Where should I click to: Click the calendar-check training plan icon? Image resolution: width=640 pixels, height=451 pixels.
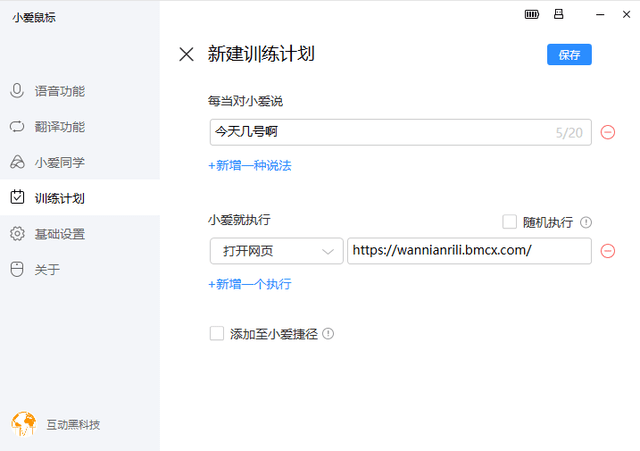(17, 197)
